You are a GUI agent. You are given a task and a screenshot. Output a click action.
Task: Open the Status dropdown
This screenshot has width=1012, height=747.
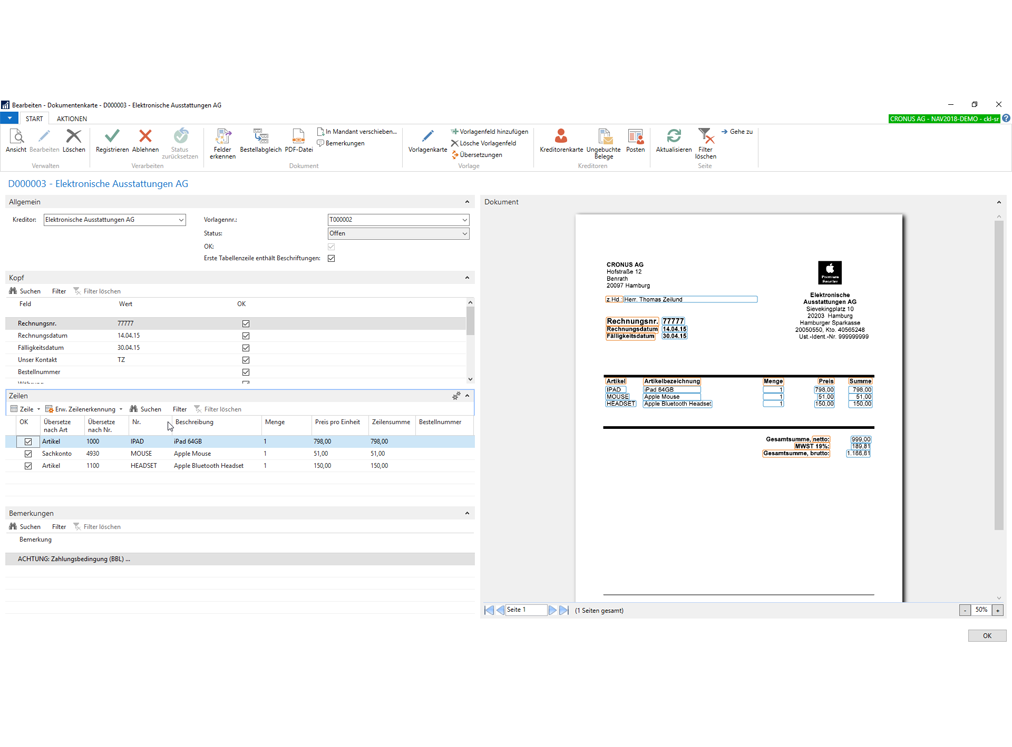point(465,234)
